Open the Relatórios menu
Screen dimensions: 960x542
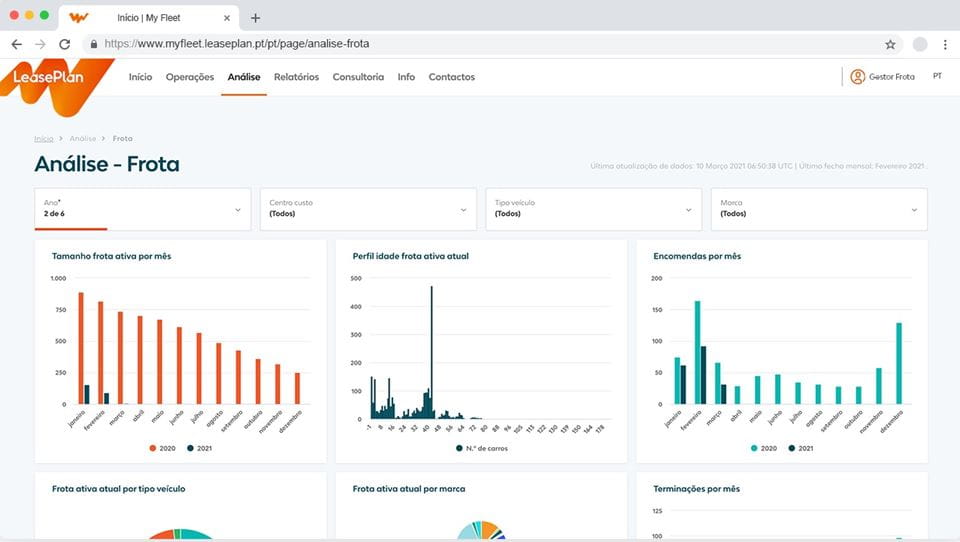click(296, 77)
